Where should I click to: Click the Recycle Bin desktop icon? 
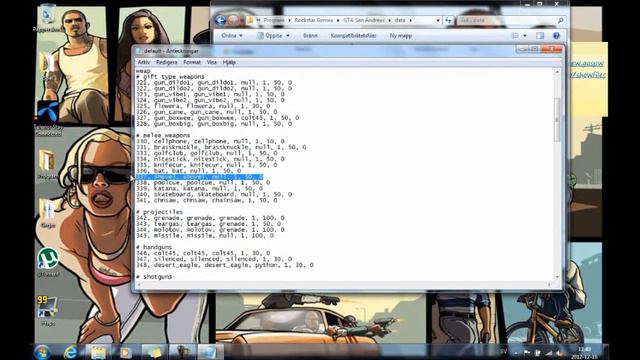click(47, 18)
